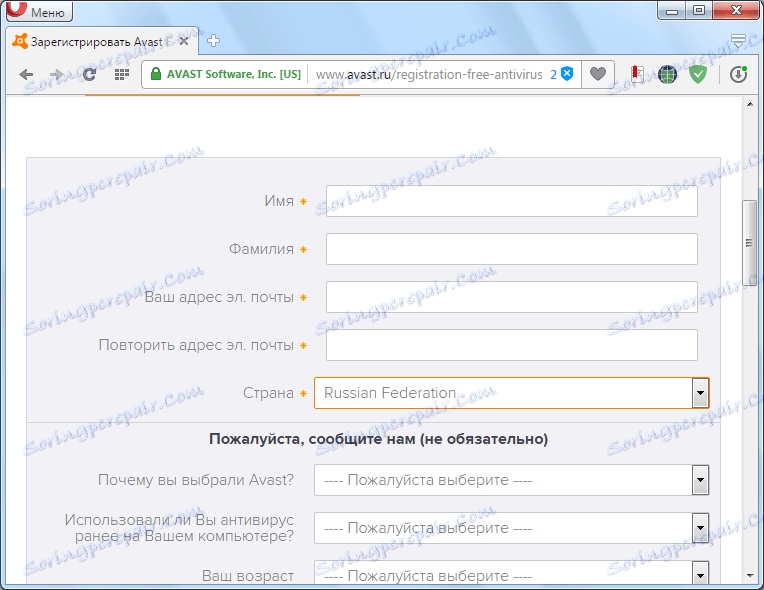Close the Зарегистрировать Avast tab
This screenshot has height=590, width=764.
tap(184, 41)
